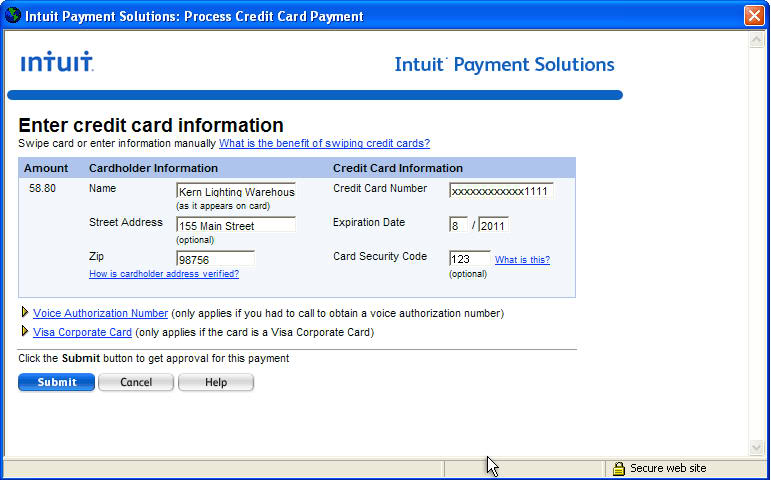Open 'How is cardholder address verified?' link
This screenshot has height=481, width=771.
click(163, 274)
